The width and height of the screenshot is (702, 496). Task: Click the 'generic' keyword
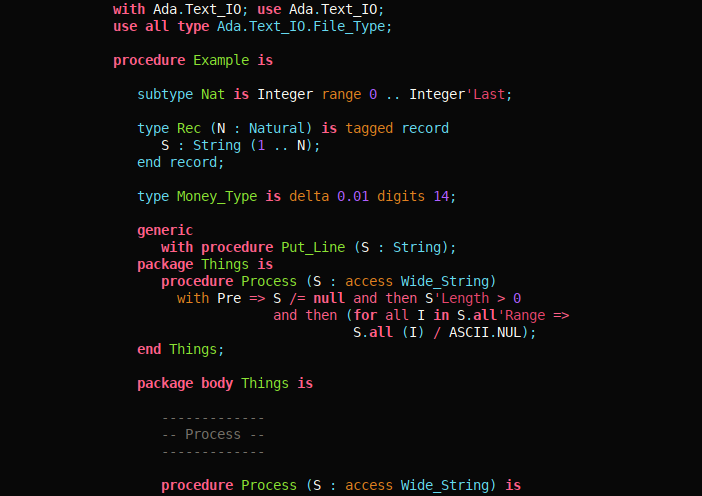(x=165, y=230)
